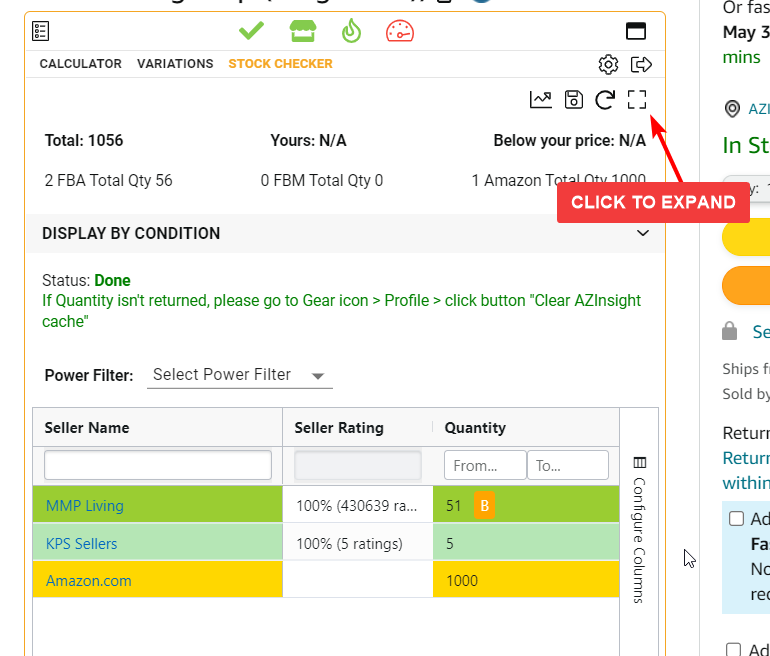Click the export arrow icon beside gear

pos(642,65)
